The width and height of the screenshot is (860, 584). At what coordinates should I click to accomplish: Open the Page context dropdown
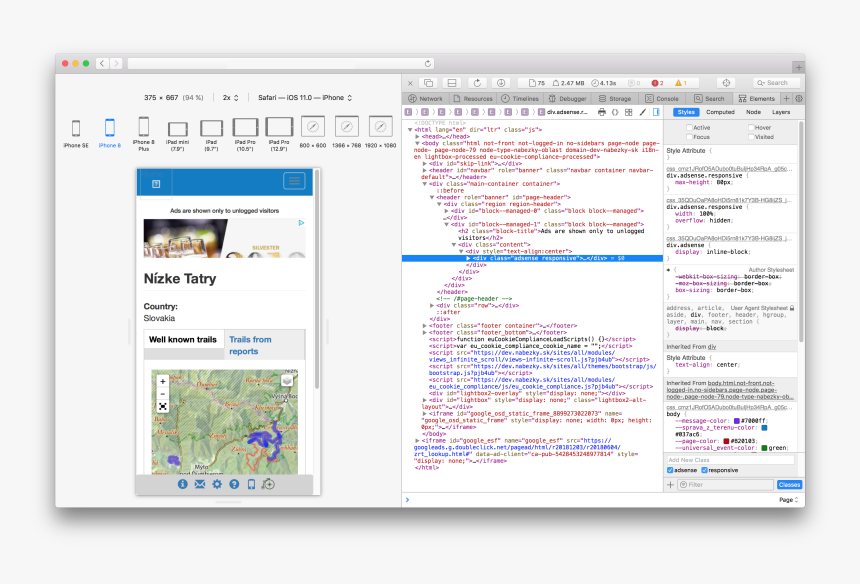click(789, 500)
